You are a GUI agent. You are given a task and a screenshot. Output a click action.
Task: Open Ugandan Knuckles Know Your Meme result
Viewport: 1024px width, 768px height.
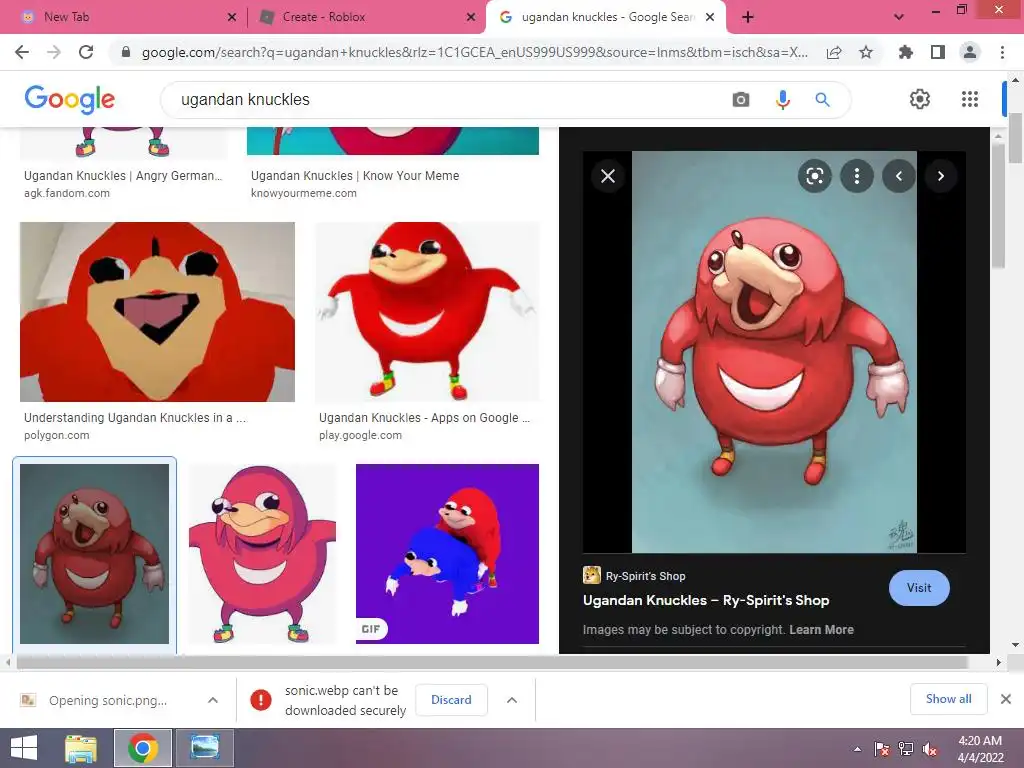pyautogui.click(x=355, y=176)
